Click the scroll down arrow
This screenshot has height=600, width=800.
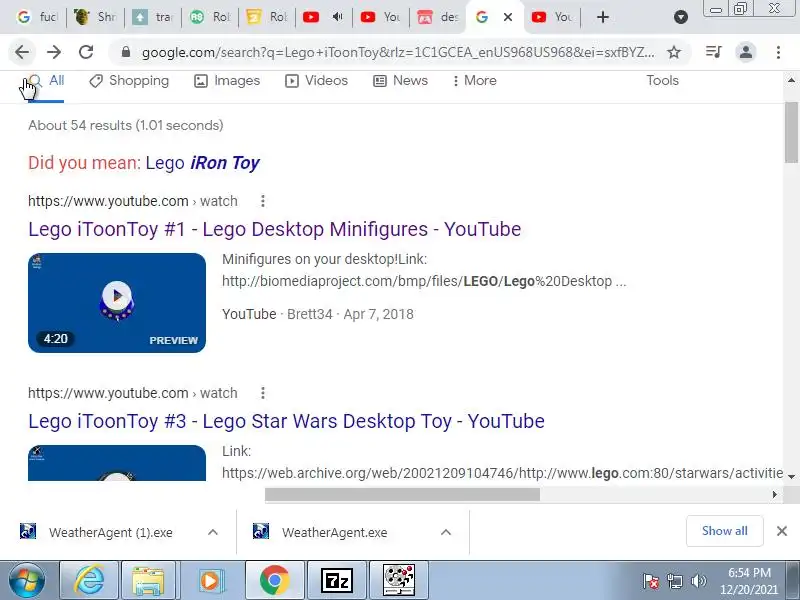coord(791,477)
